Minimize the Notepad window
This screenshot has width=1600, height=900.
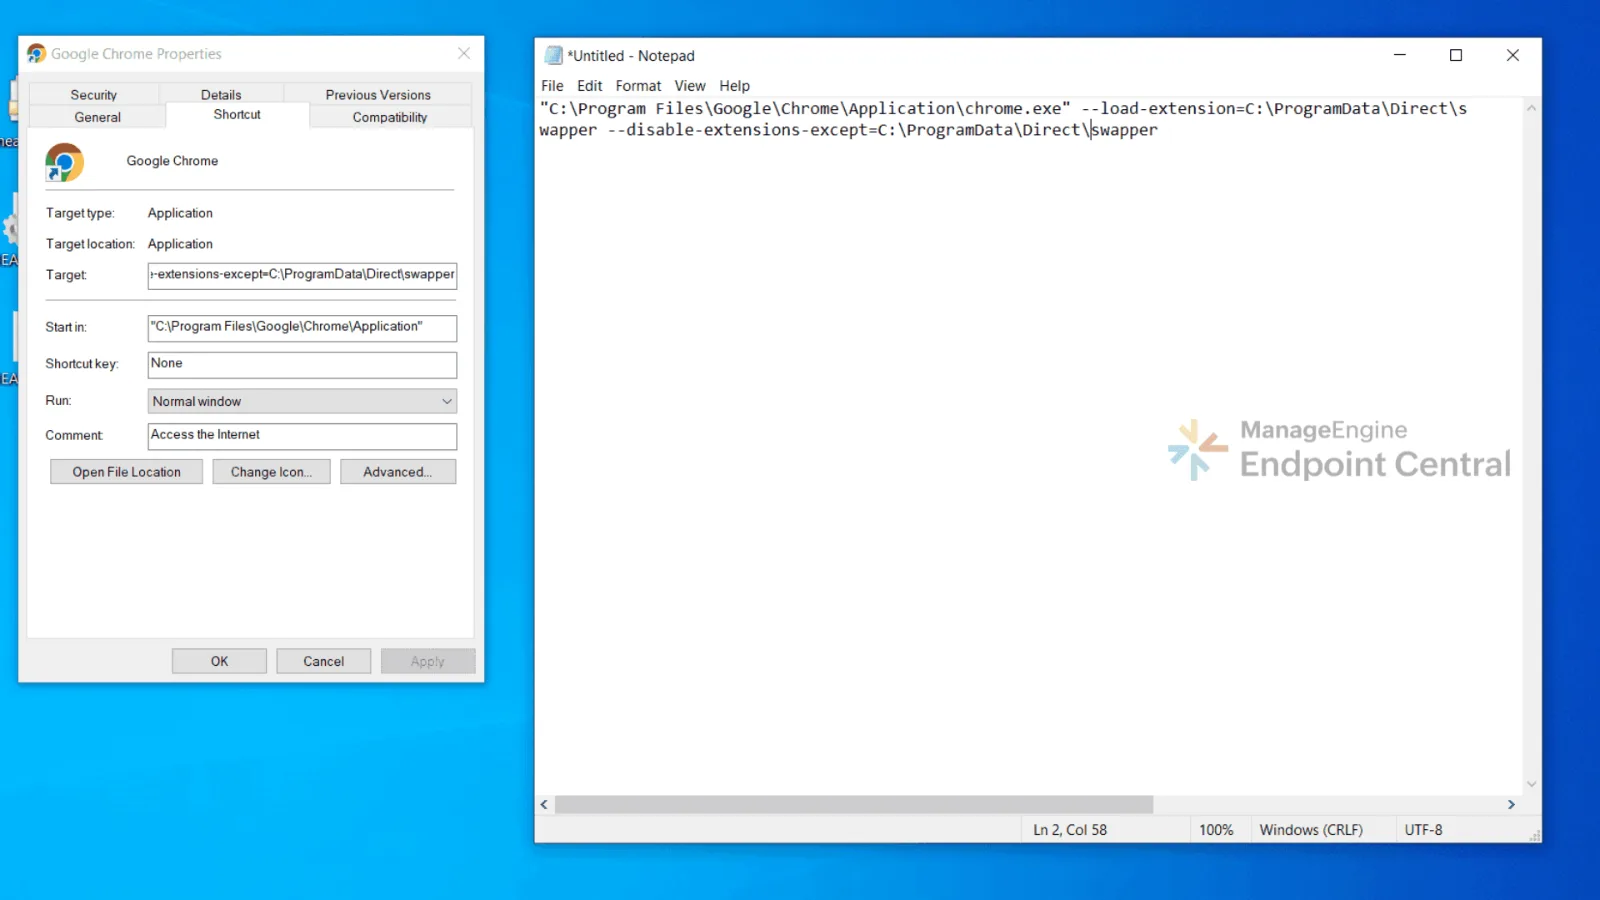point(1400,56)
